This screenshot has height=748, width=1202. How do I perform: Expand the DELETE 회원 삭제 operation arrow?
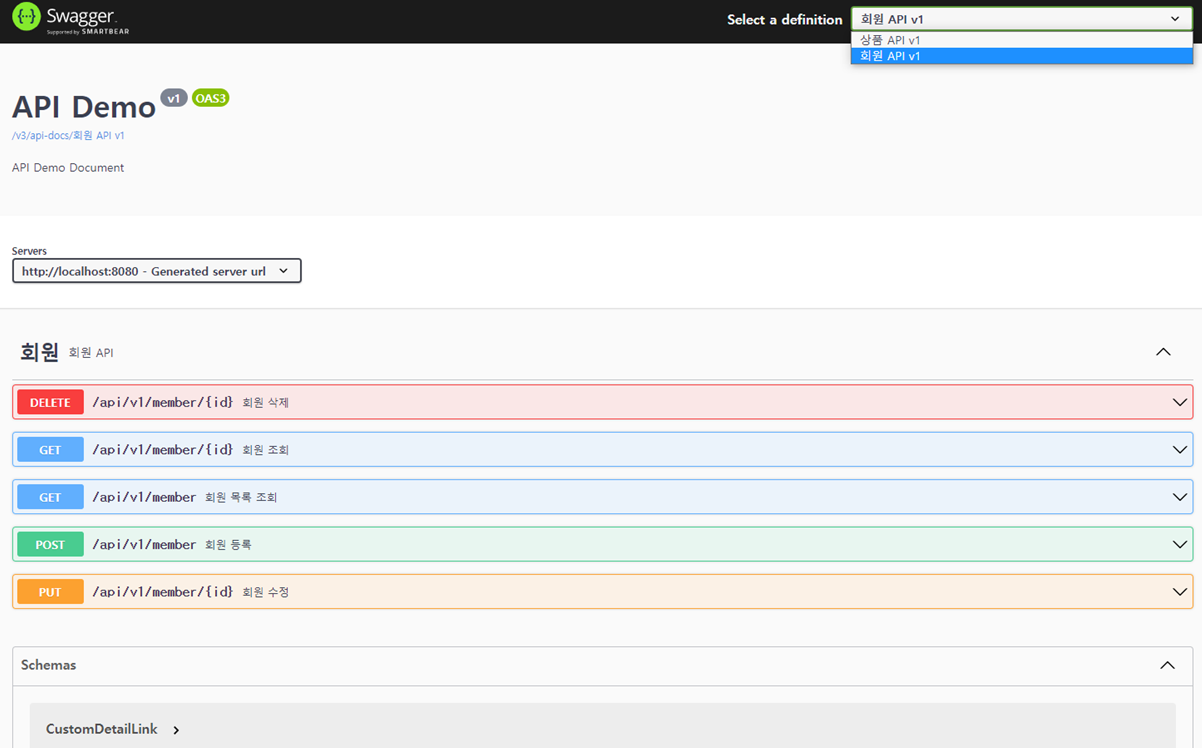tap(1180, 402)
